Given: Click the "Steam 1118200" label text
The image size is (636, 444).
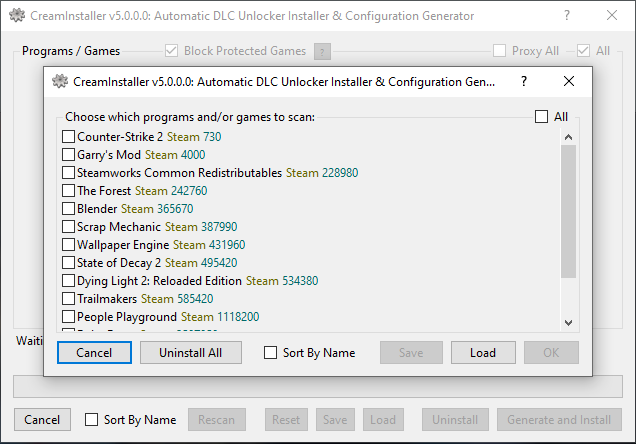Looking at the screenshot, I should click(220, 317).
